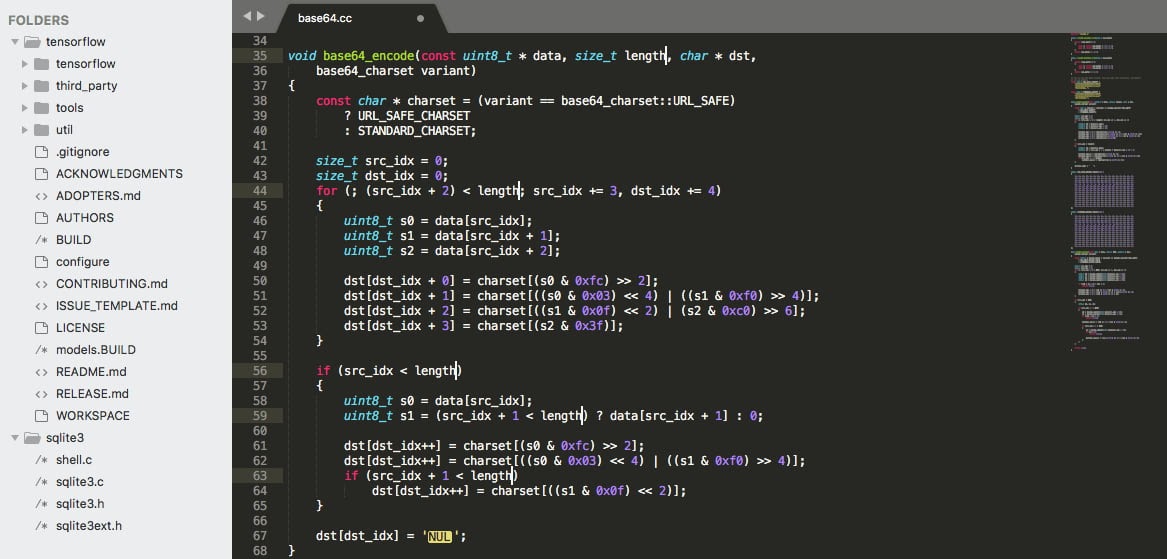Click URL_SAFE_CHARSET on line 39
Image resolution: width=1167 pixels, height=559 pixels.
pos(414,116)
